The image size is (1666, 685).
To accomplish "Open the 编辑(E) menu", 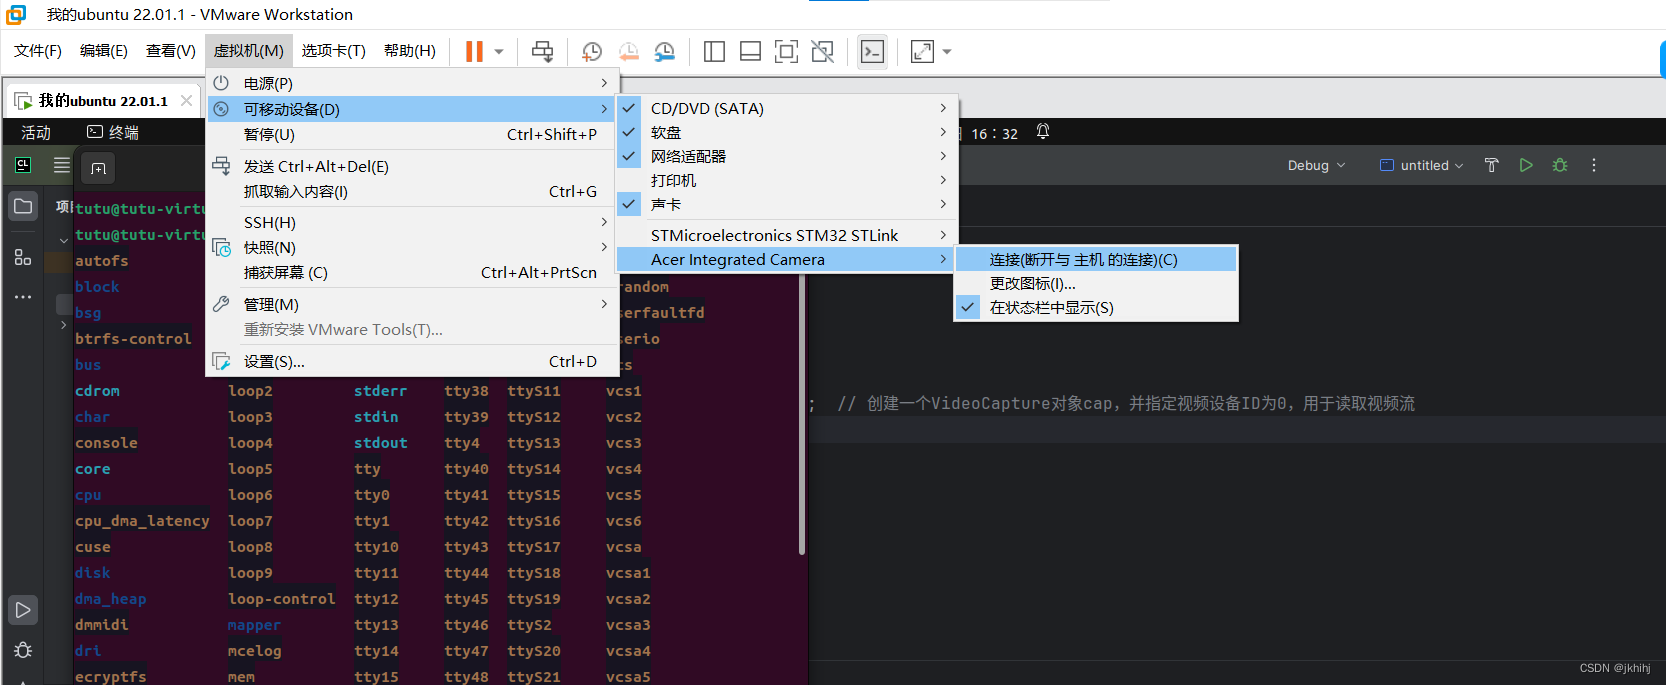I will [x=104, y=51].
